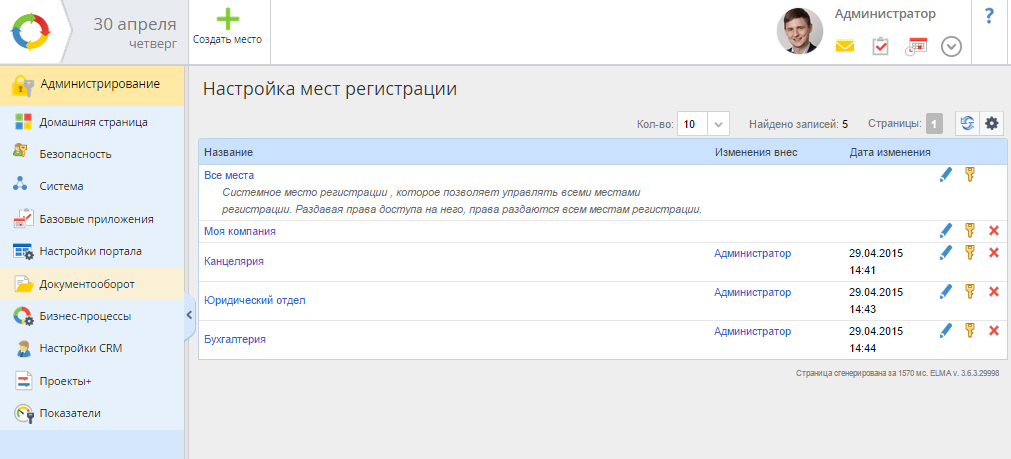Click the ELMA logo home icon
The image size is (1011, 459).
pyautogui.click(x=30, y=32)
